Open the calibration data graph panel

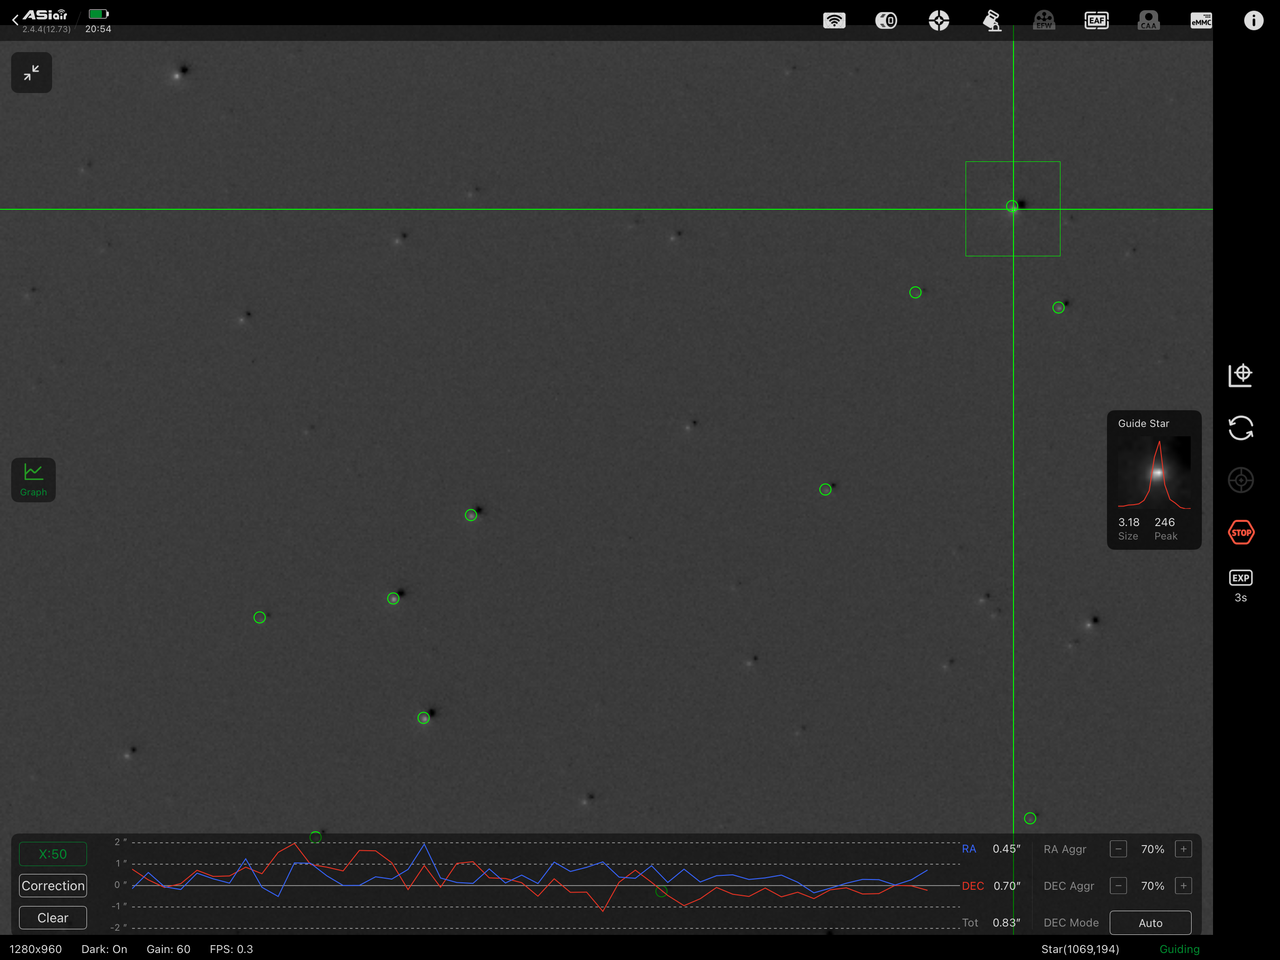[1240, 375]
